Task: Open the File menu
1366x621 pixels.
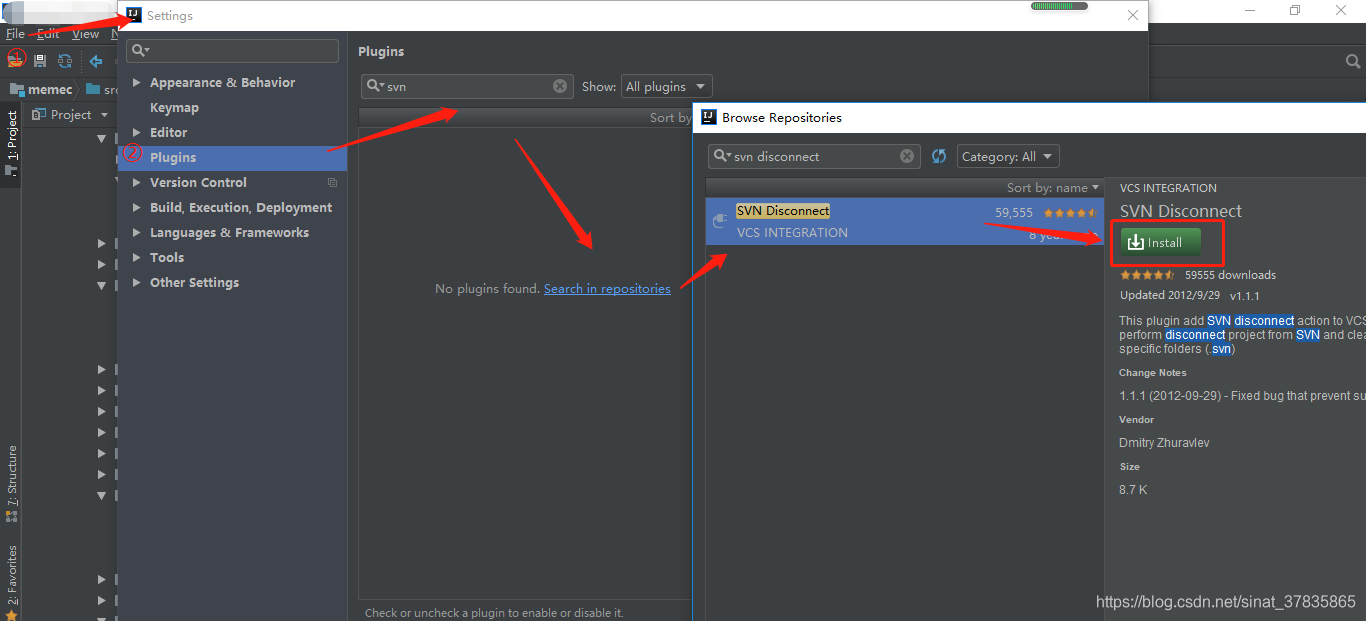Action: 15,34
